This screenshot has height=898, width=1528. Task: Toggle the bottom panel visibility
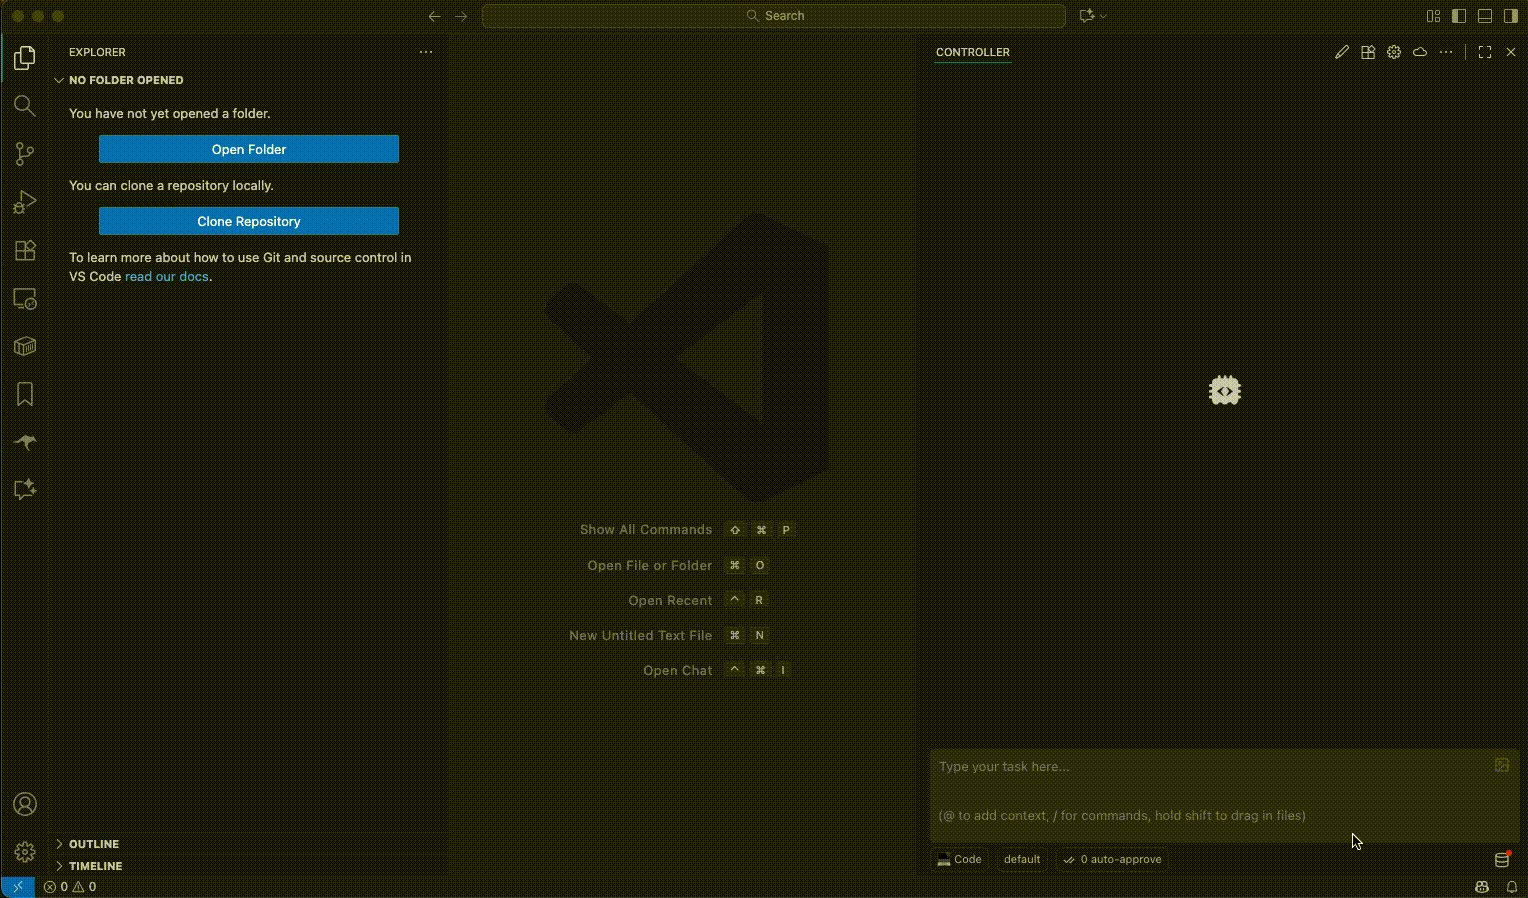pos(1485,16)
